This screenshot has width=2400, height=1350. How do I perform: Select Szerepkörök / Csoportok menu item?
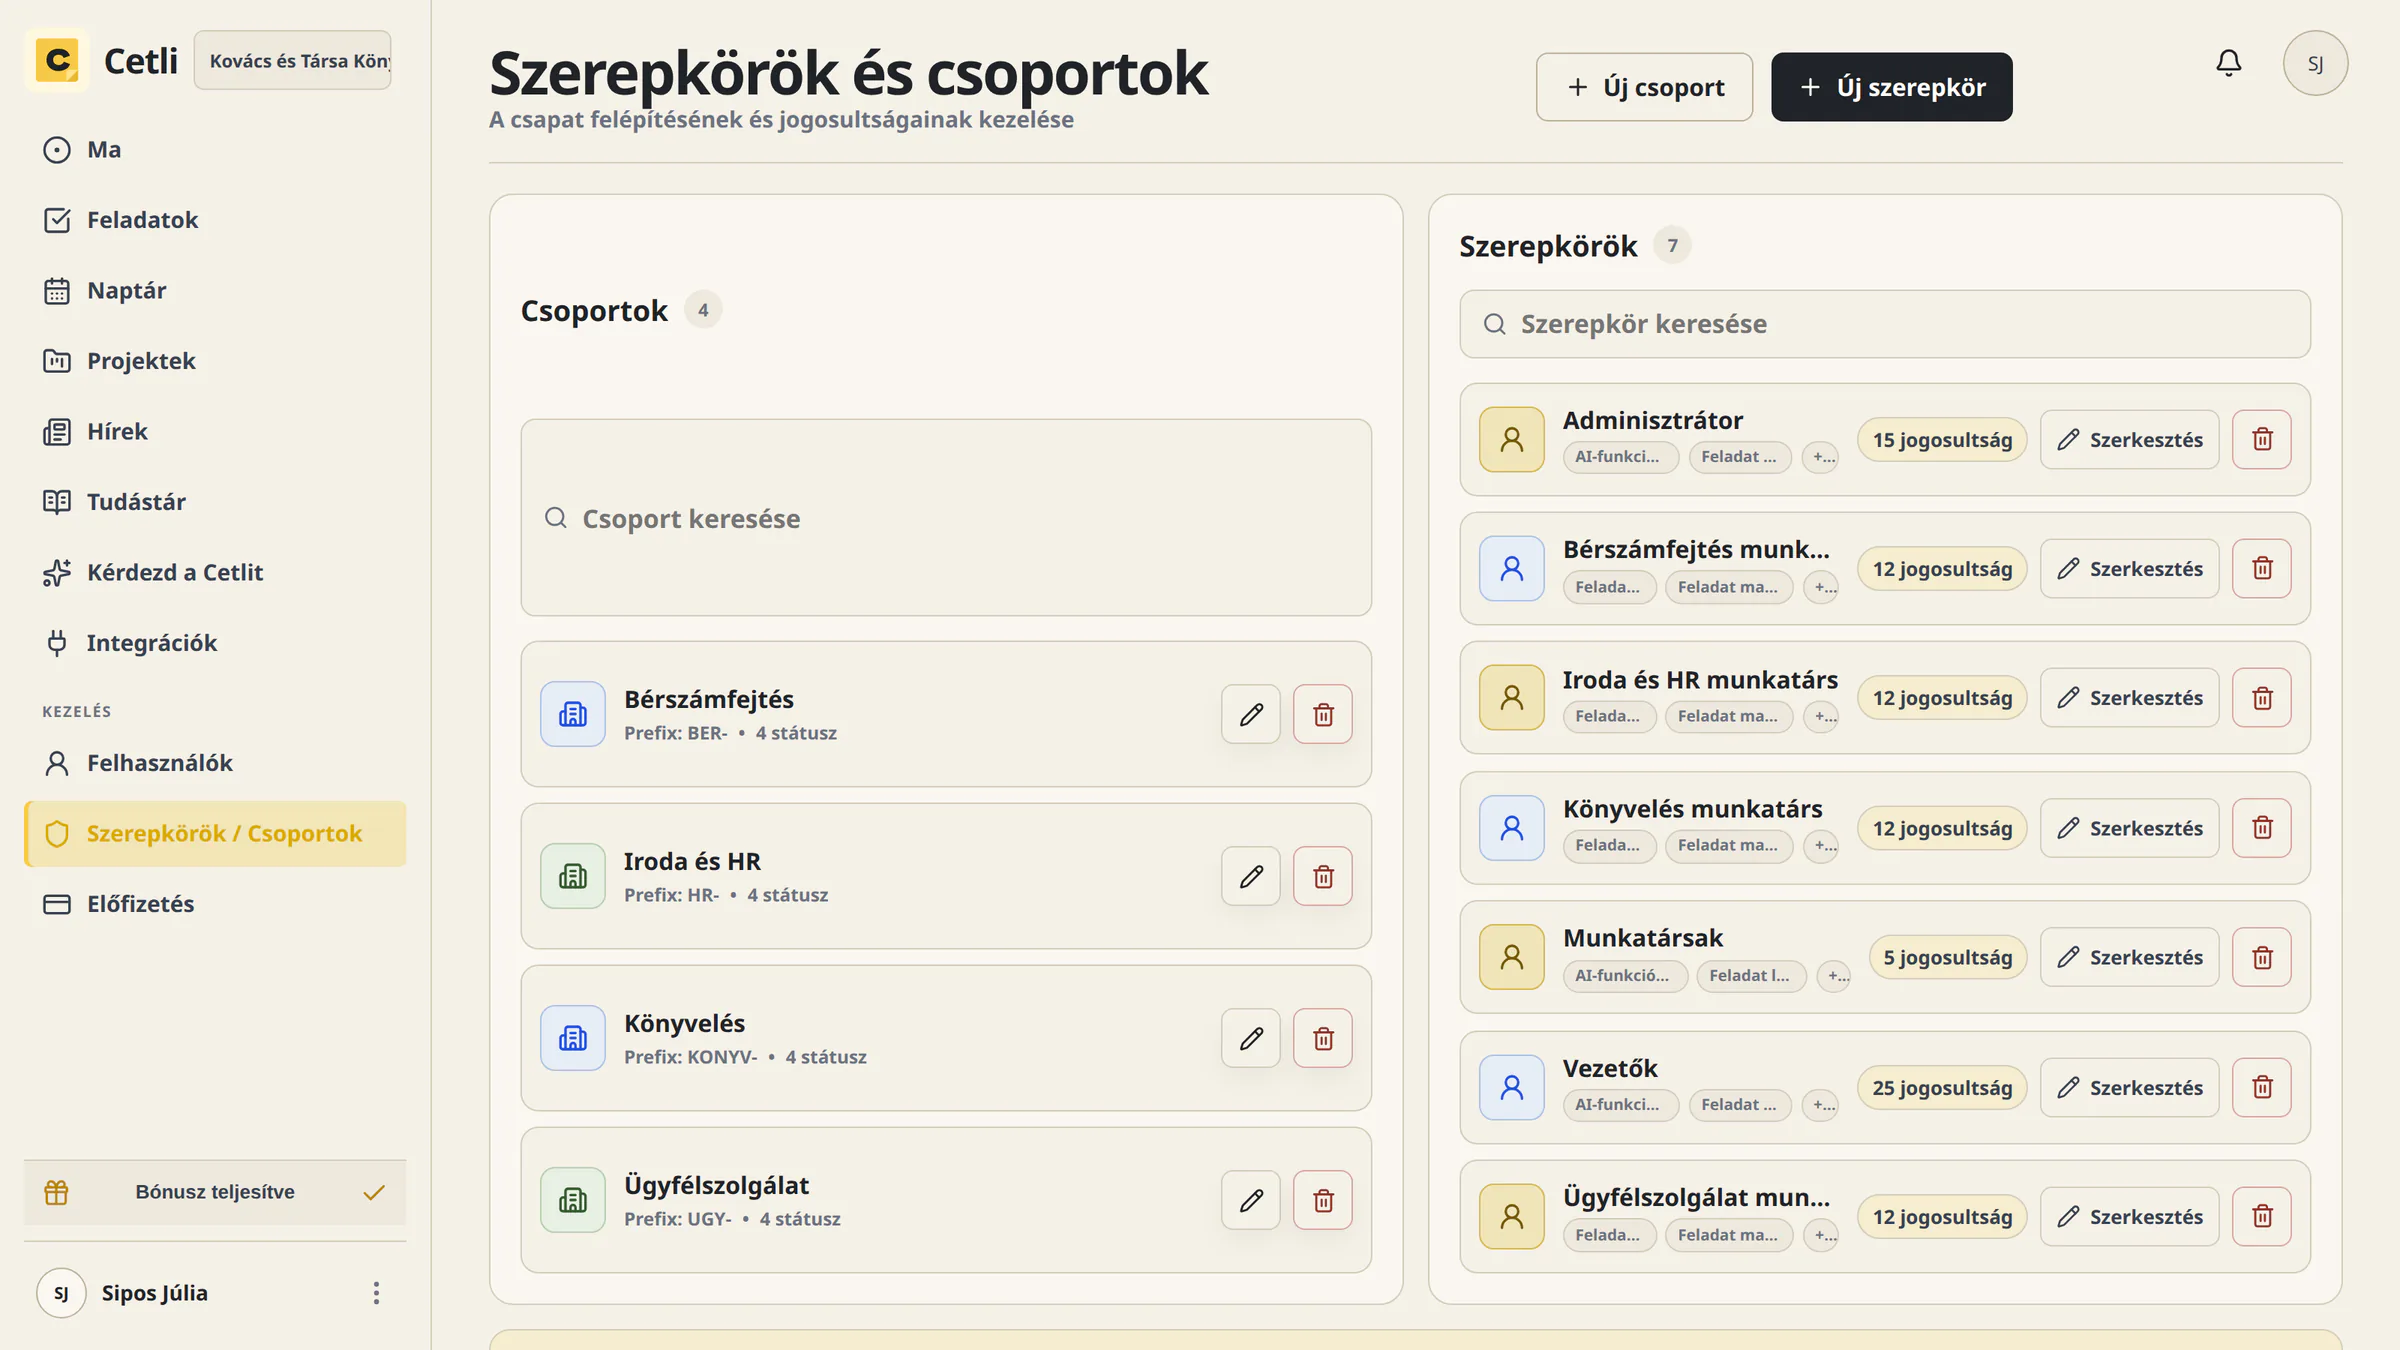[x=215, y=833]
